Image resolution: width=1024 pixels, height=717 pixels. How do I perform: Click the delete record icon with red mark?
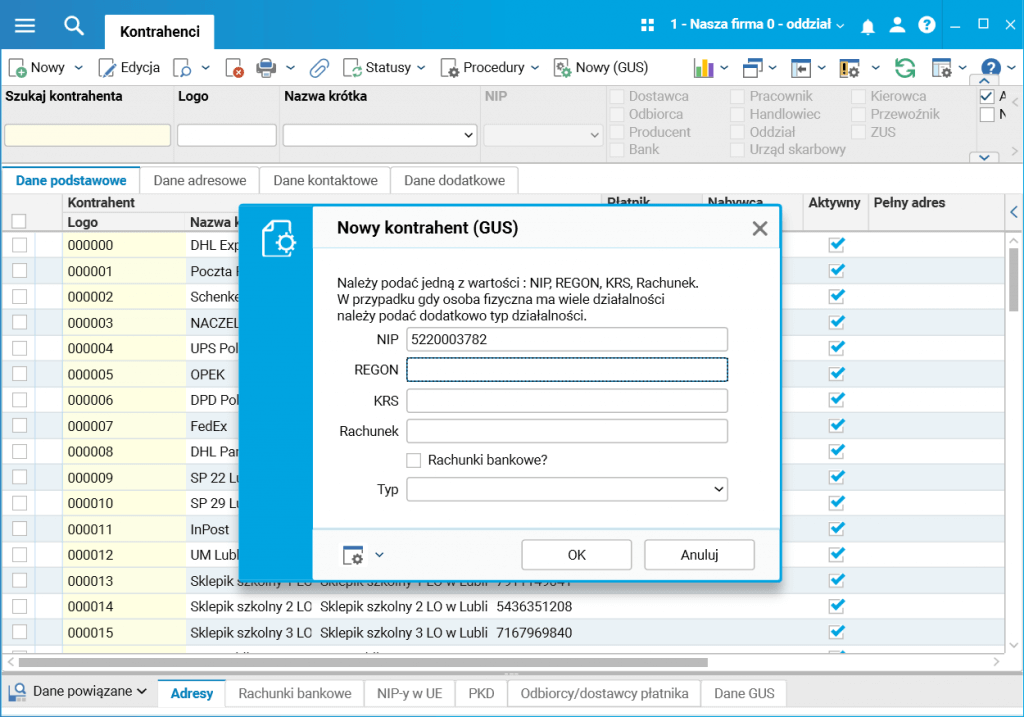[x=234, y=68]
